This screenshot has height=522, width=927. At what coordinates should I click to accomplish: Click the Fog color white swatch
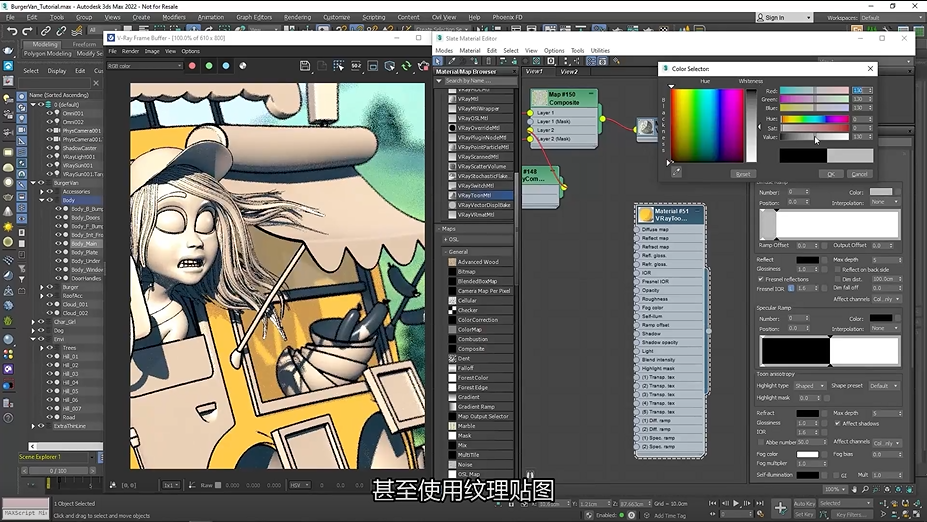tap(807, 455)
